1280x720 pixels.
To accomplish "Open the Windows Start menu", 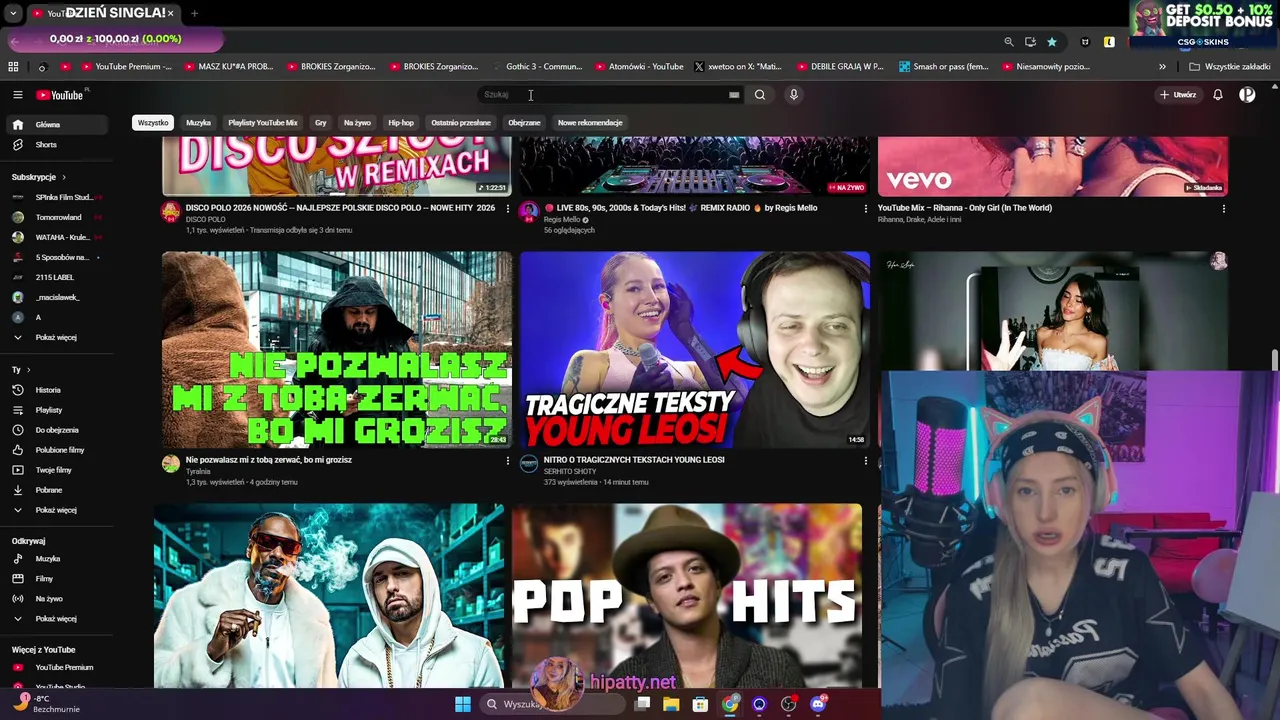I will point(463,704).
